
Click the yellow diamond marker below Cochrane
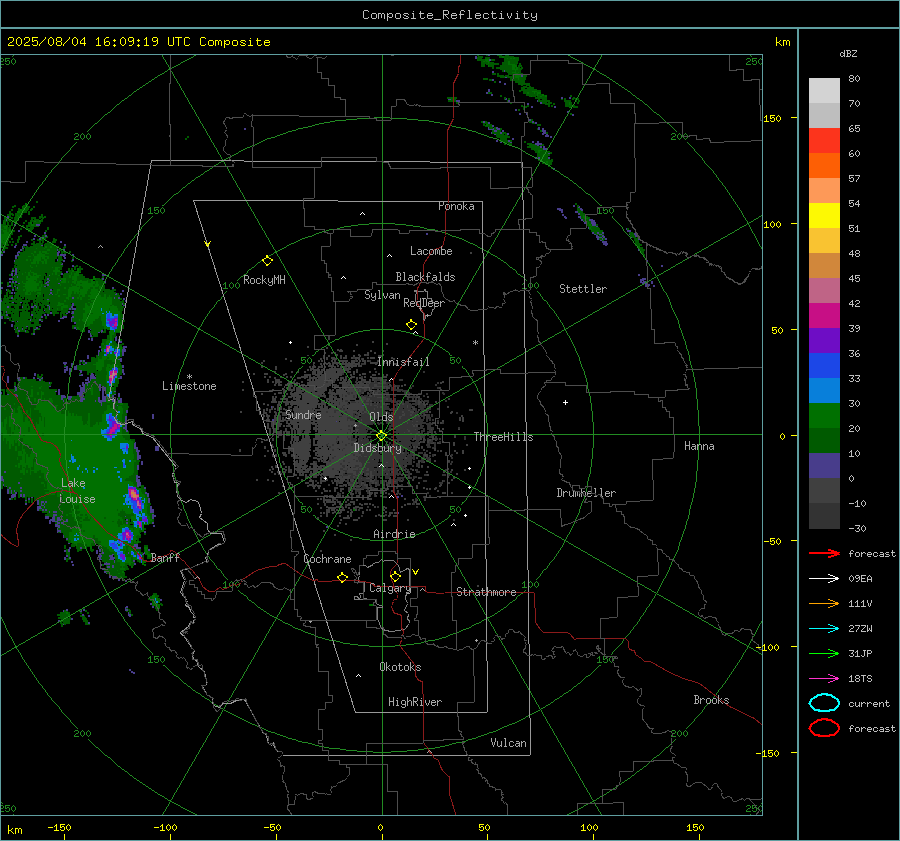point(343,578)
